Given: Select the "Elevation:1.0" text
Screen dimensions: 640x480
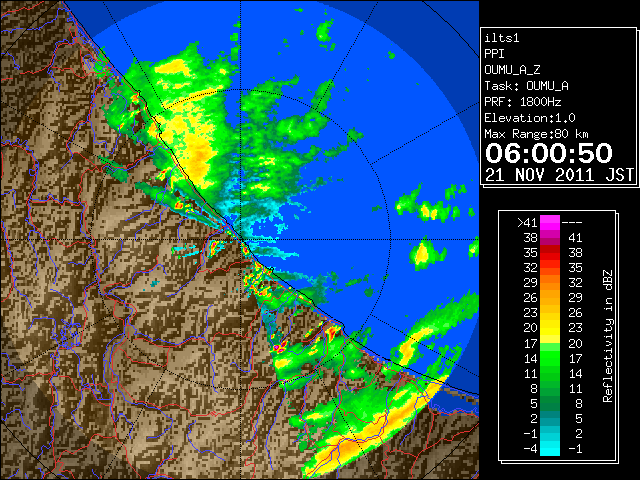Looking at the screenshot, I should point(530,118).
